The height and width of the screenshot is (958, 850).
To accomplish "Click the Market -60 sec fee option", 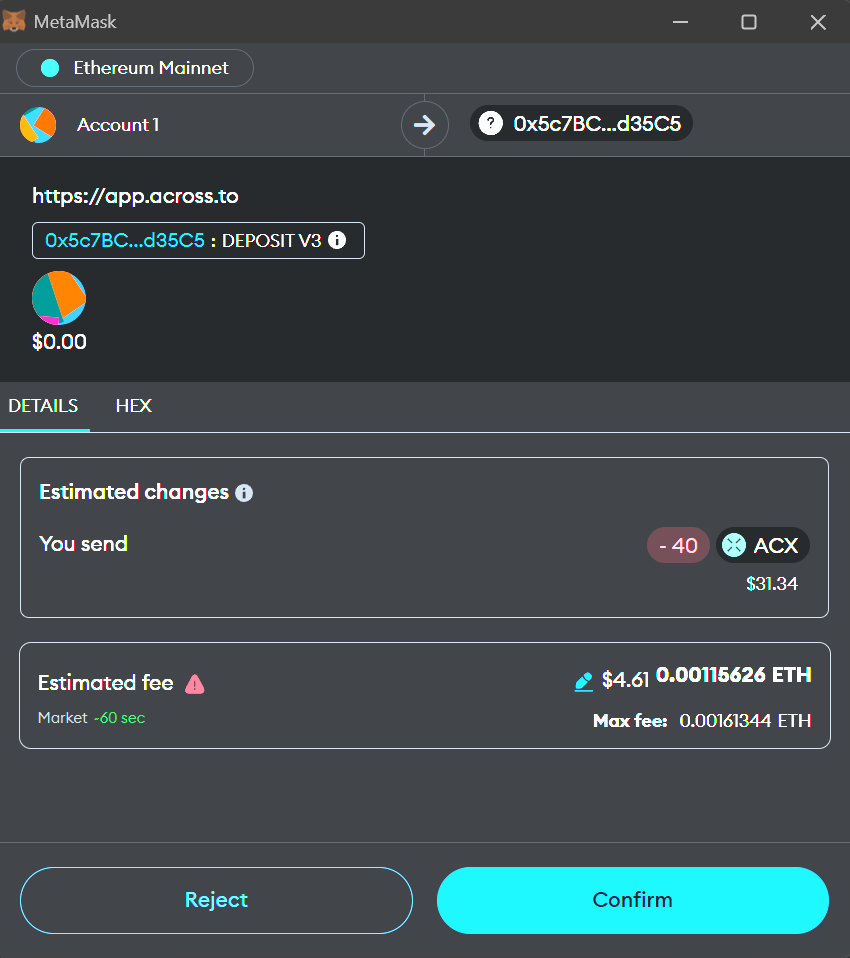I will [x=91, y=717].
